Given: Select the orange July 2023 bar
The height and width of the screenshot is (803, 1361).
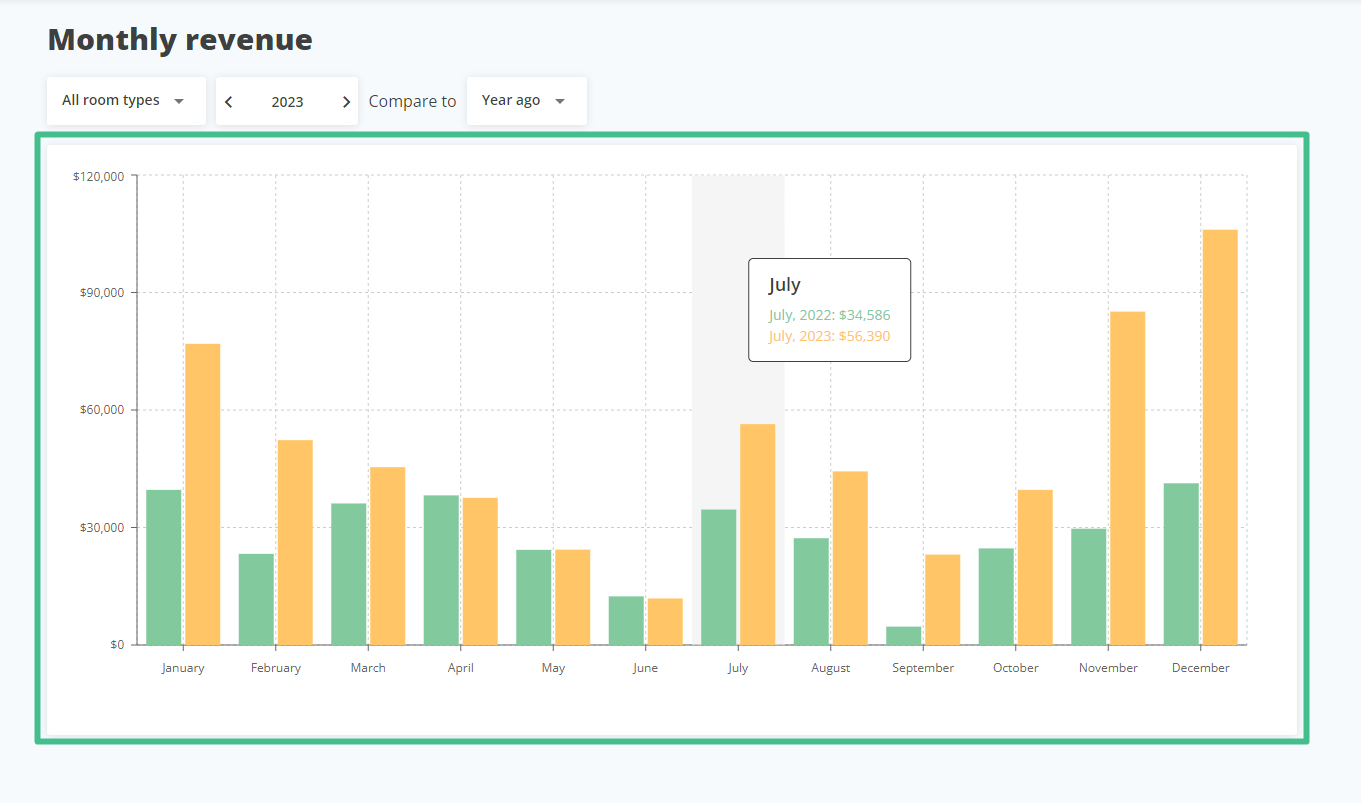Looking at the screenshot, I should tap(757, 534).
